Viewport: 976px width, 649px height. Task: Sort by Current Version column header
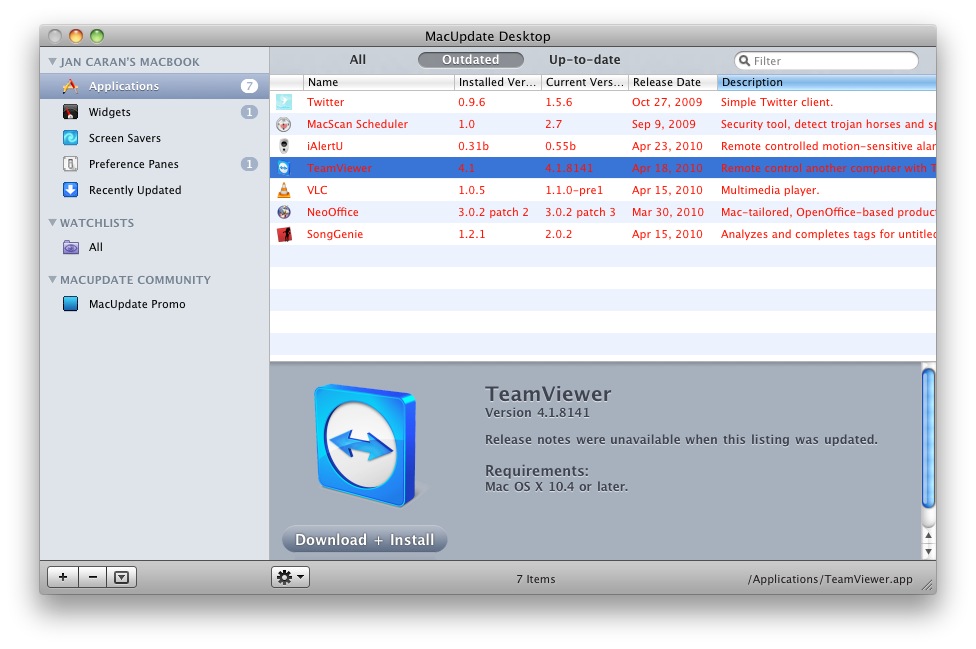pyautogui.click(x=585, y=82)
